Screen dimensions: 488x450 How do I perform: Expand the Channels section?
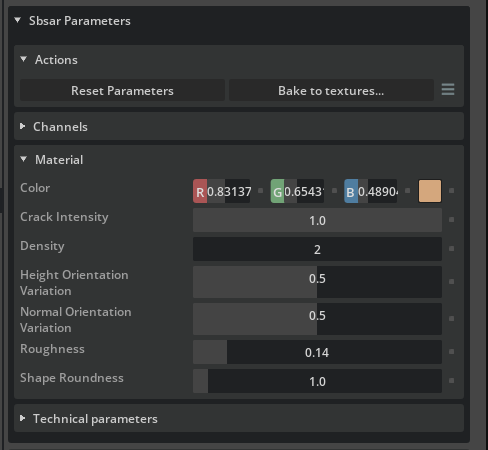(22, 126)
